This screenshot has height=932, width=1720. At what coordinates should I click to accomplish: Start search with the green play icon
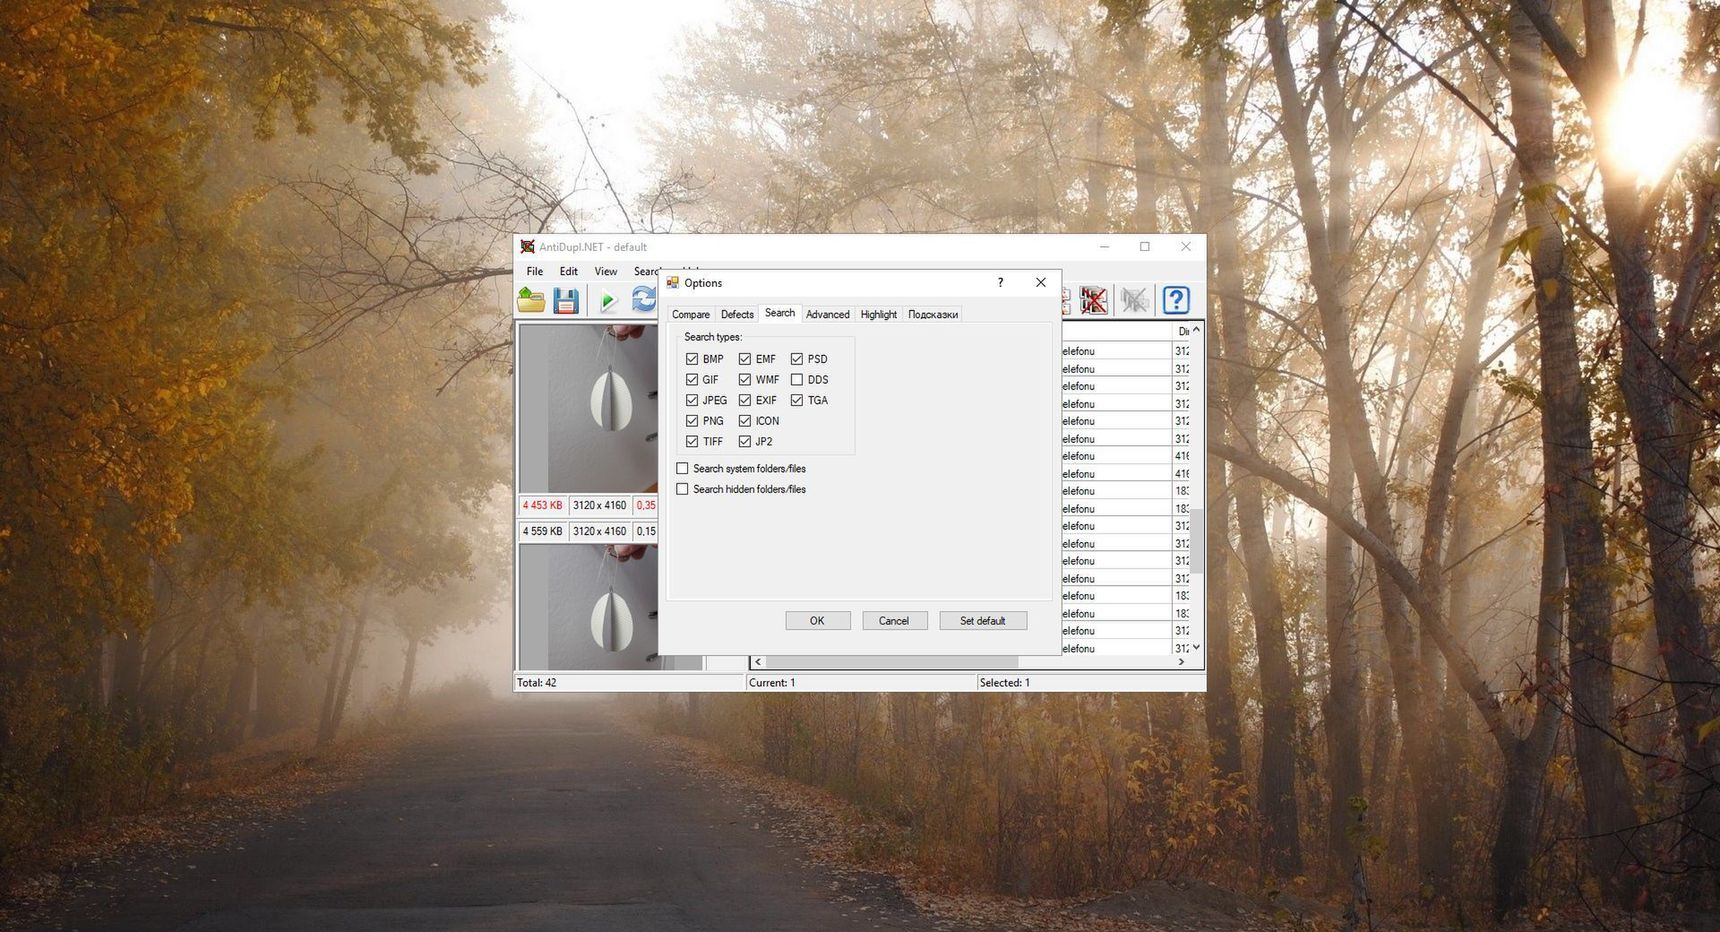tap(608, 300)
